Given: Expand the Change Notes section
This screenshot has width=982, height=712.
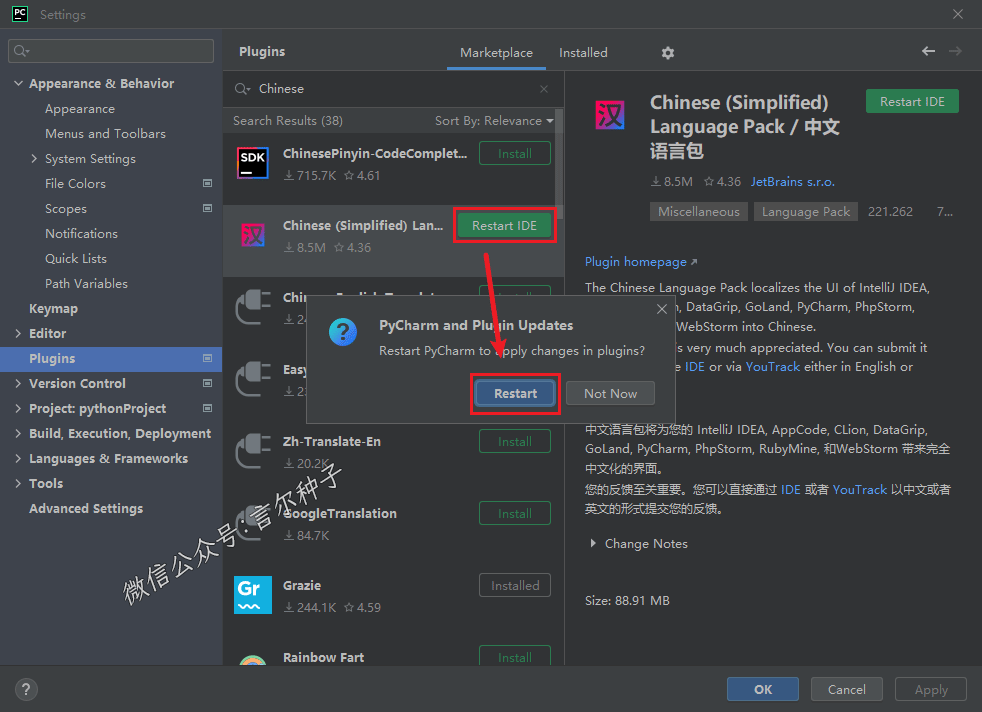Looking at the screenshot, I should [594, 544].
